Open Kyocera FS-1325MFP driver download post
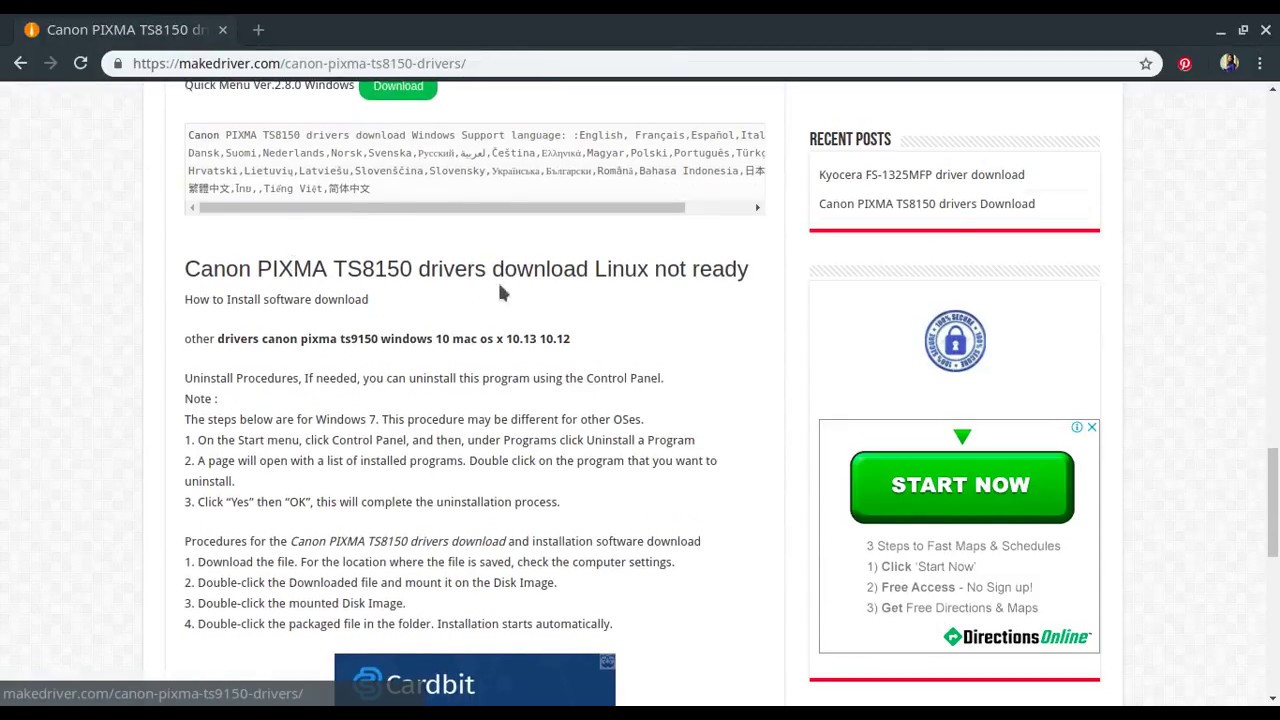Viewport: 1280px width, 720px height. tap(921, 174)
